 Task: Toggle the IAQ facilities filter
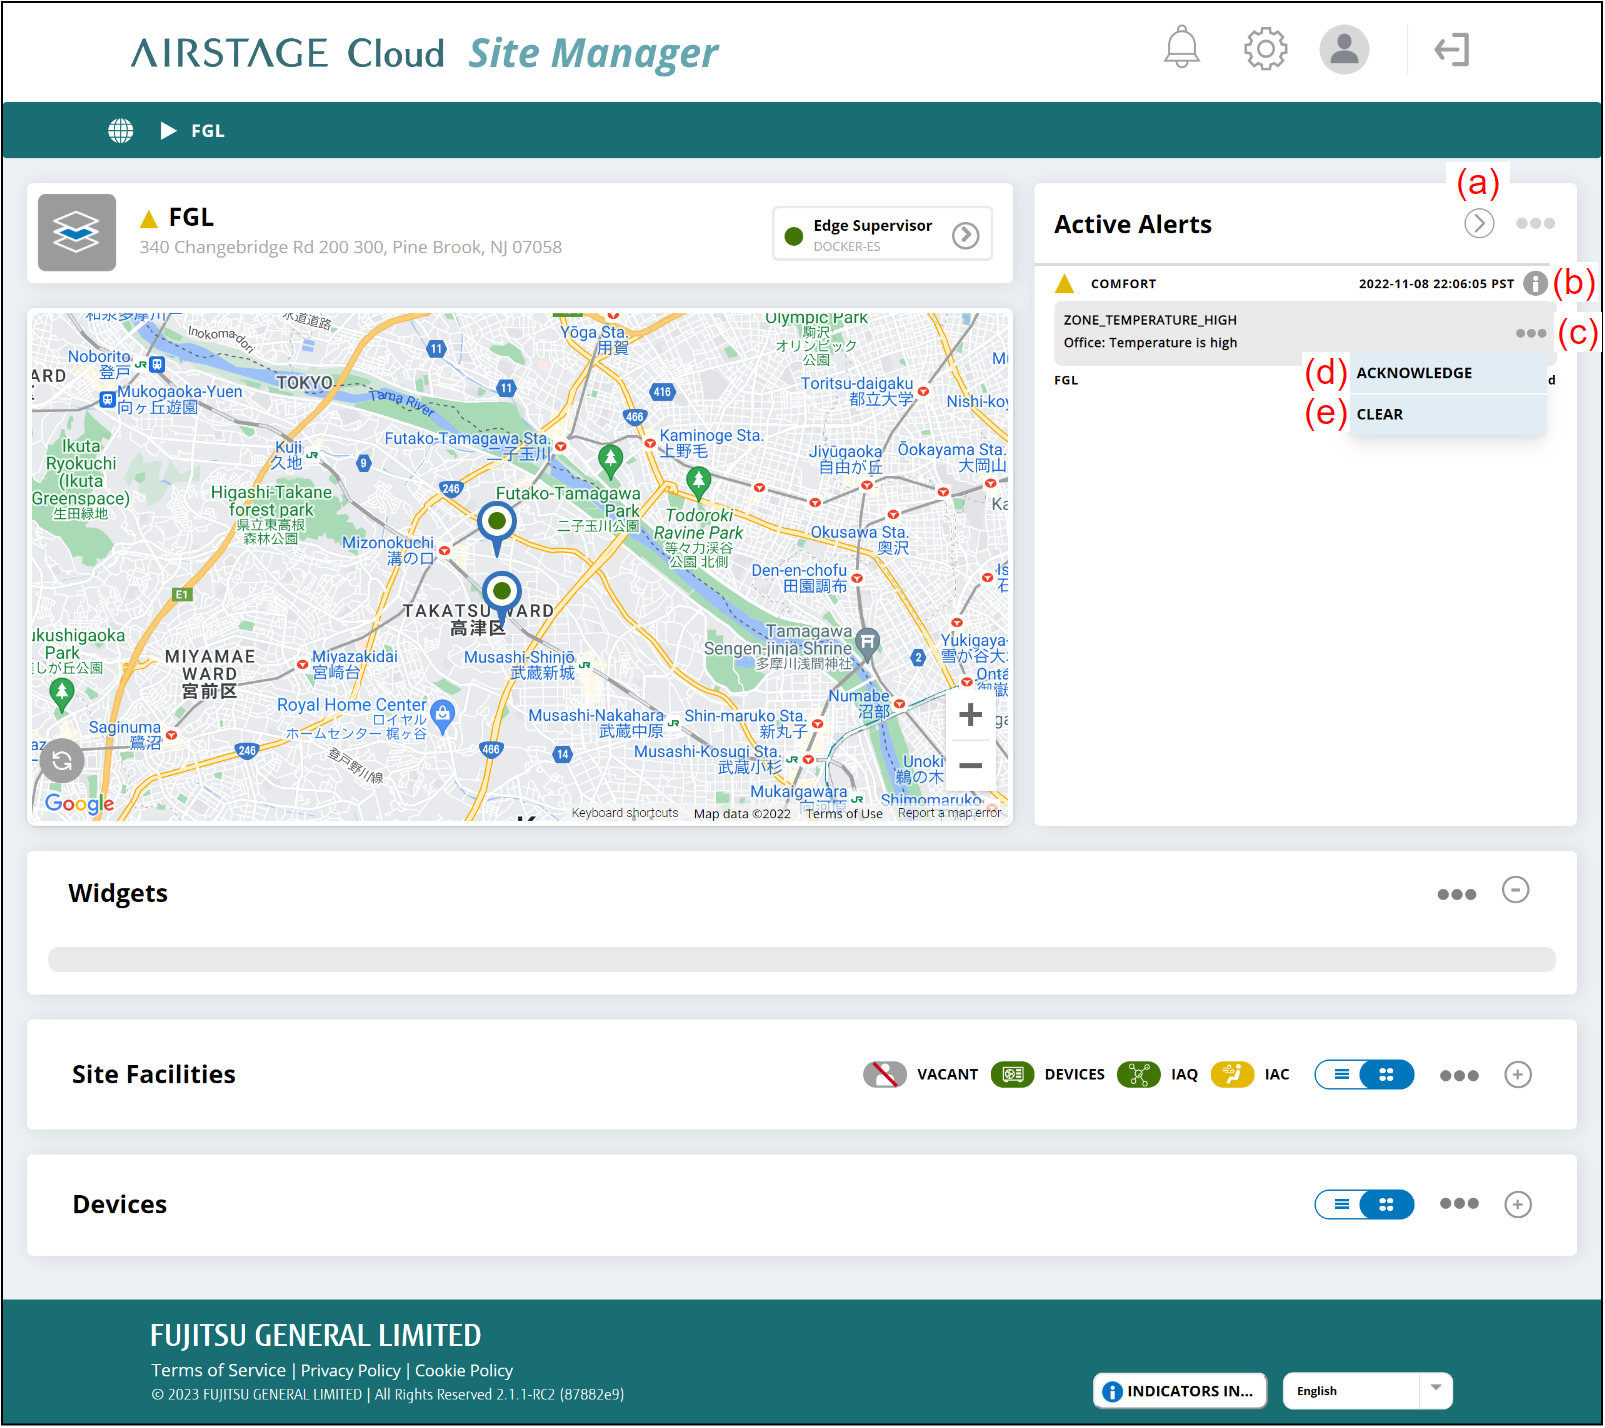point(1138,1075)
